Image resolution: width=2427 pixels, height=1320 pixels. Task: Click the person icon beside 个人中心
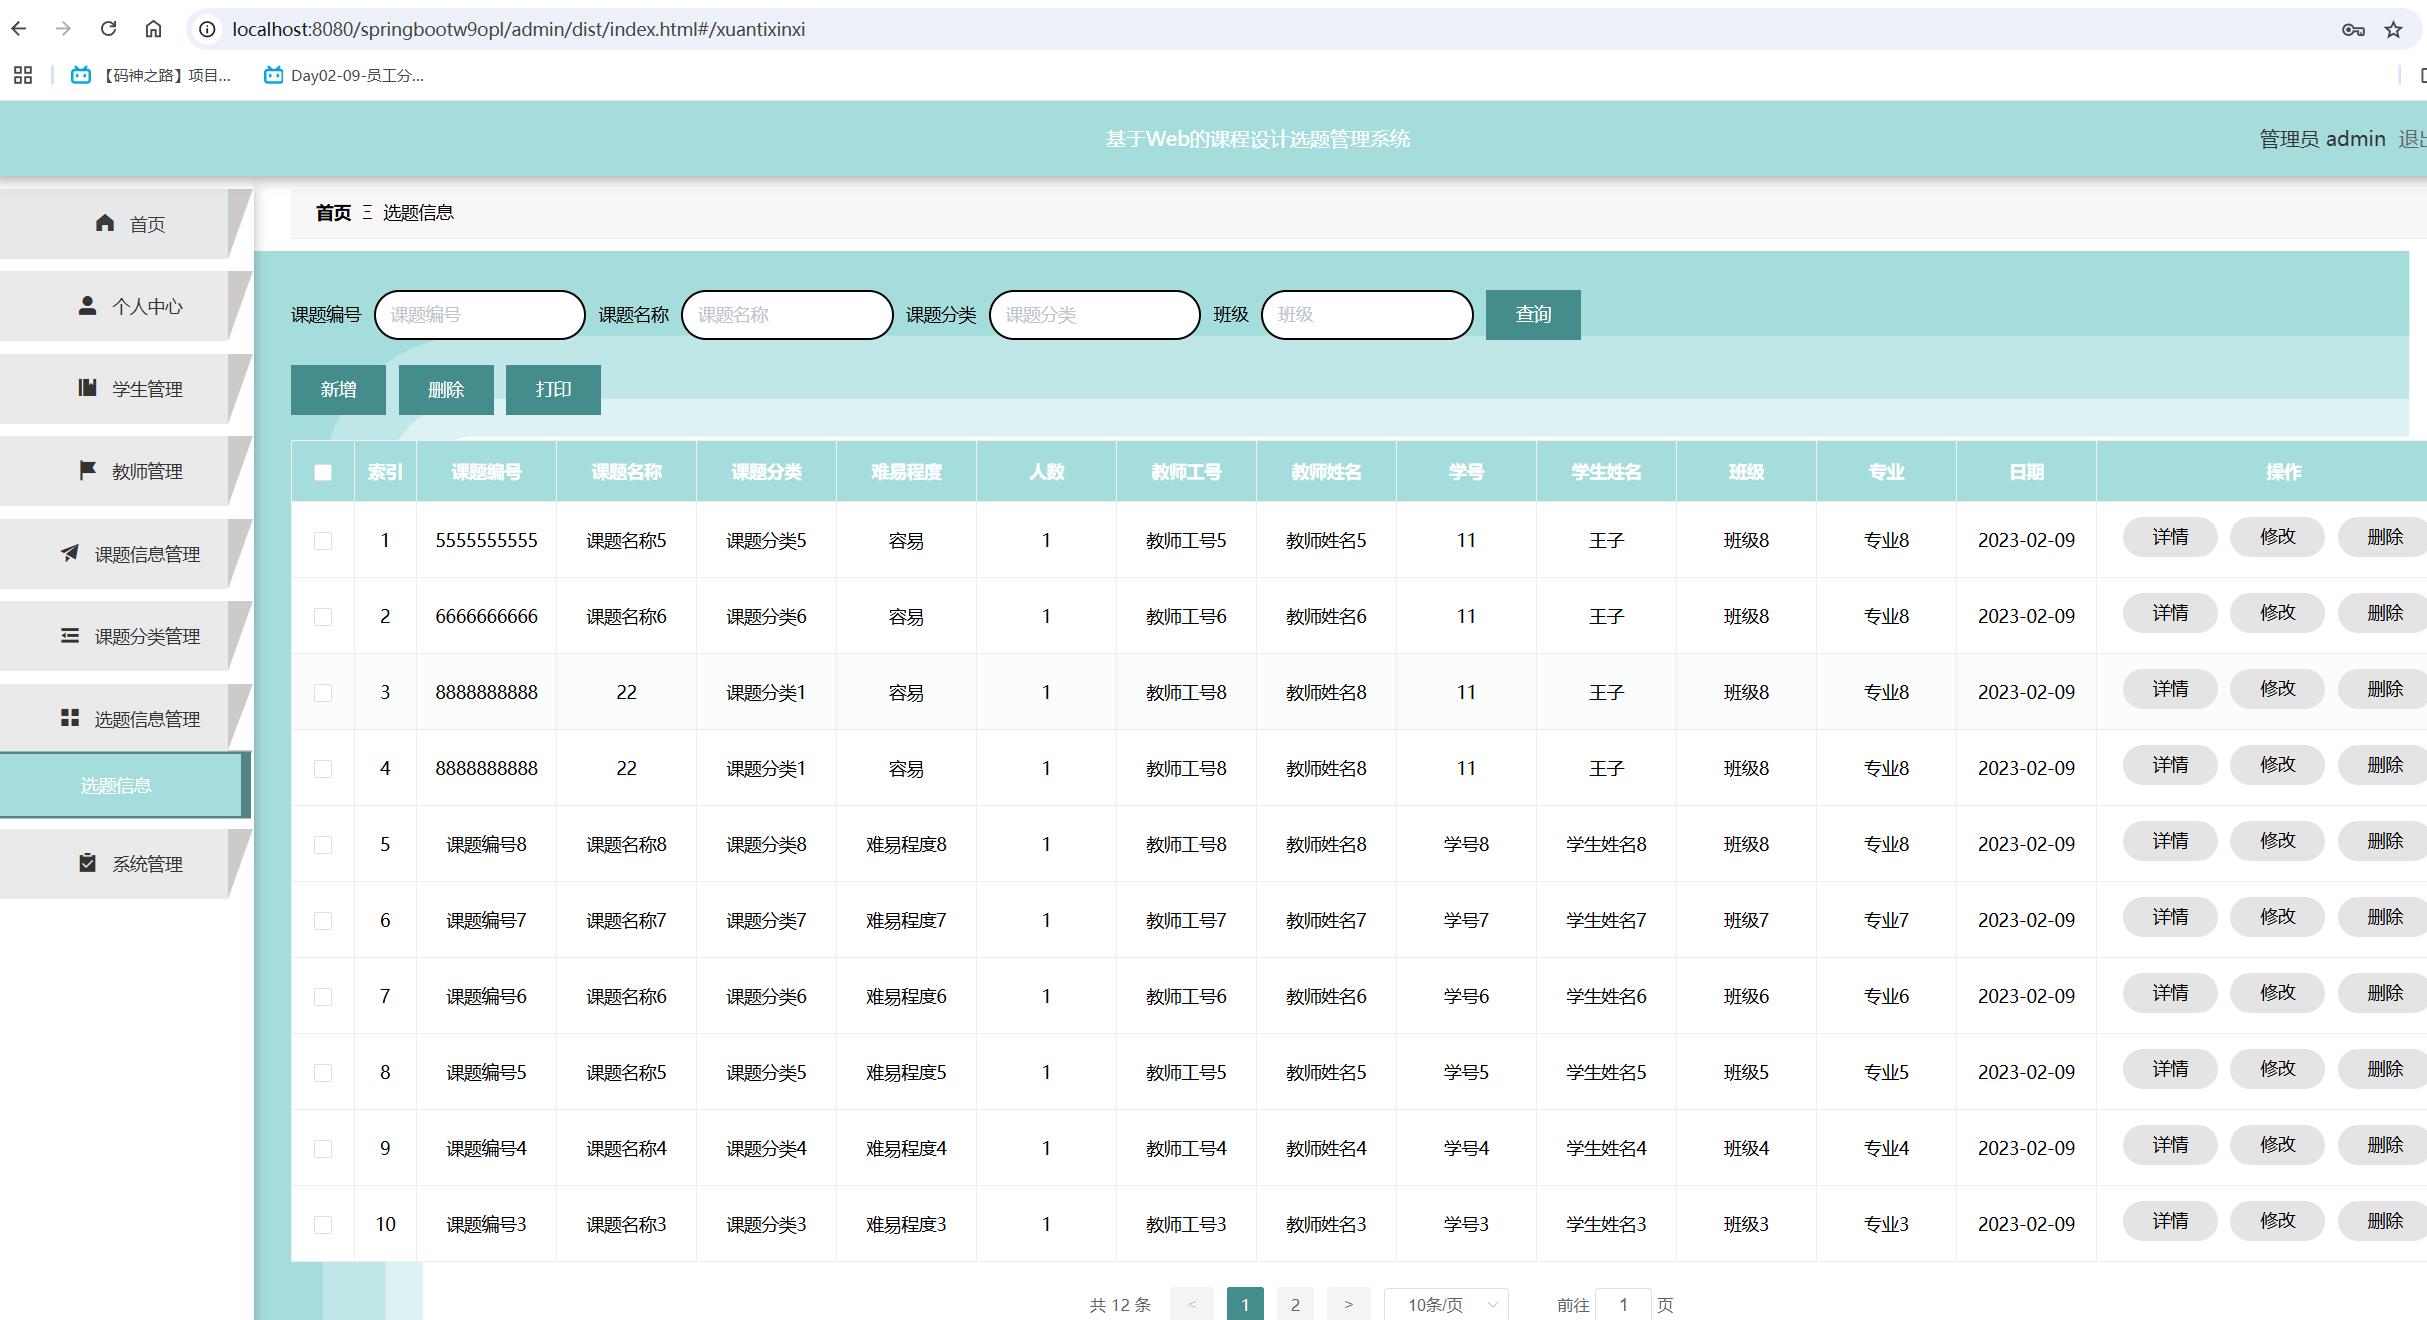coord(88,306)
